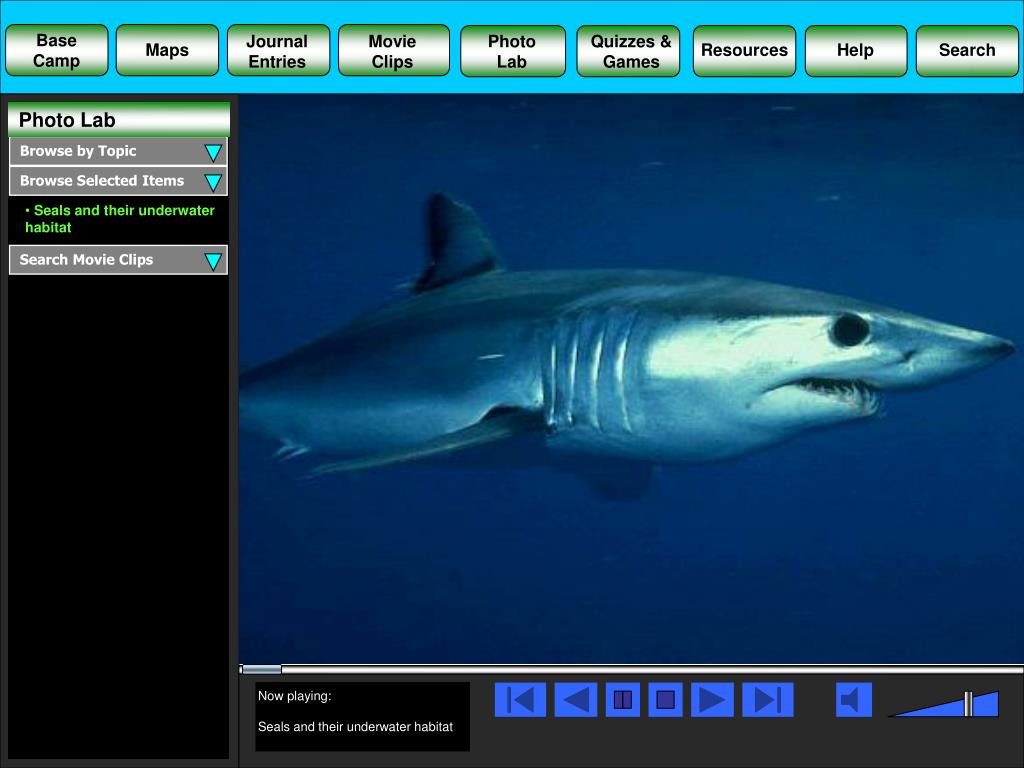Click the playback progress bar handle
Viewport: 1024px width, 768px height.
click(261, 669)
